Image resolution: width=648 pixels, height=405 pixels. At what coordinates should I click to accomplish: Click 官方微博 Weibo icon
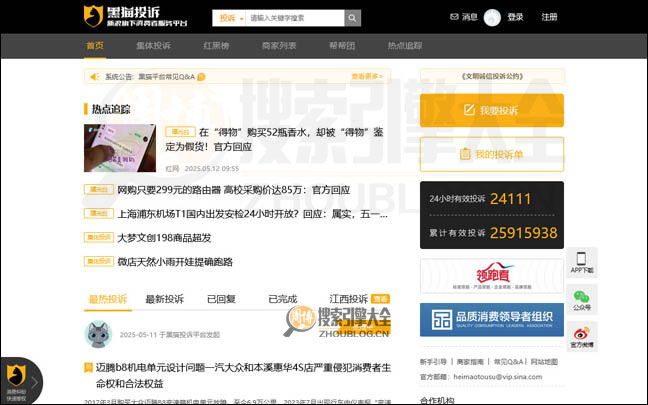pyautogui.click(x=581, y=336)
